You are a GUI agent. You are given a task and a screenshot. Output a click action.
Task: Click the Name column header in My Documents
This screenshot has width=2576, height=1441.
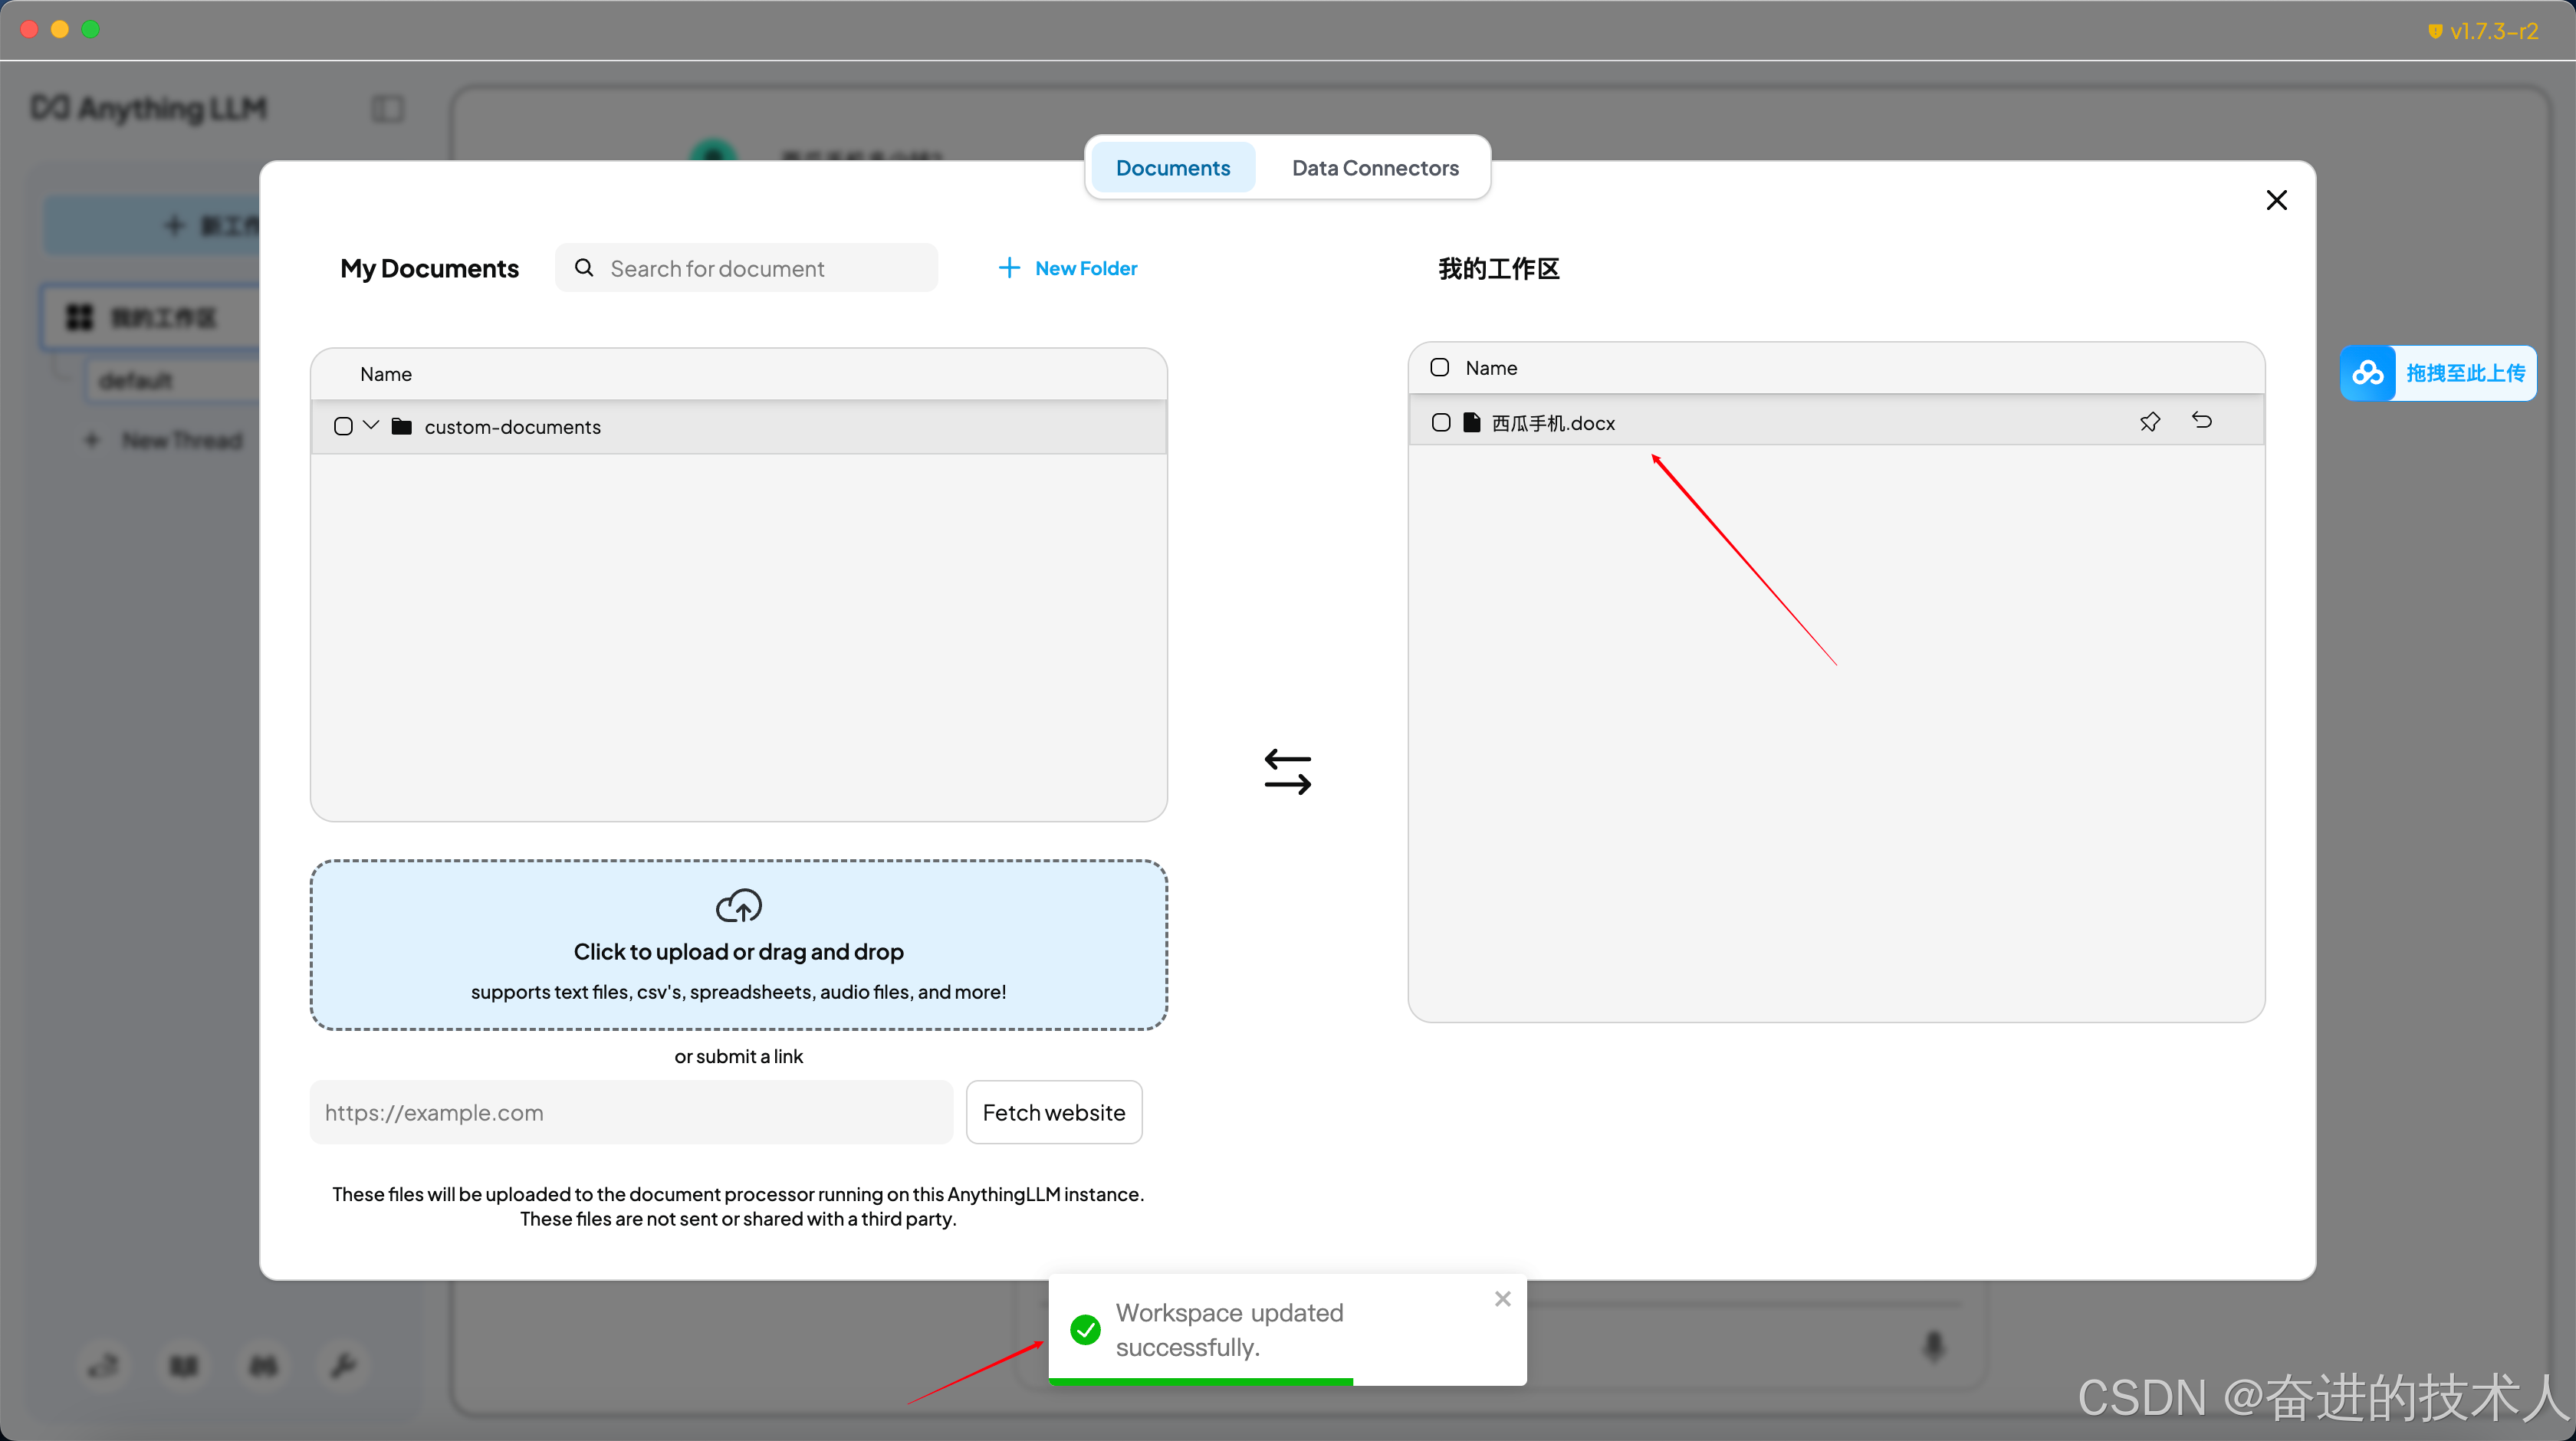point(386,374)
